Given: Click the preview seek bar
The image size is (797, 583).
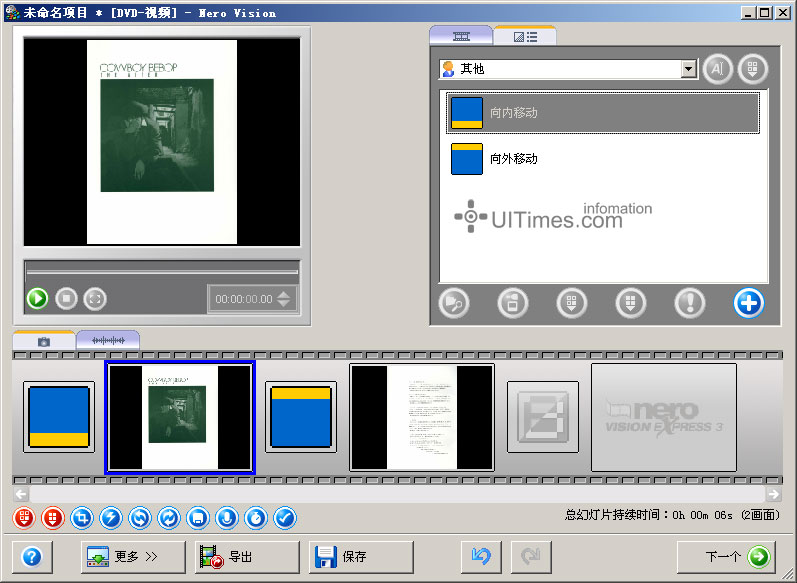Looking at the screenshot, I should pos(162,272).
